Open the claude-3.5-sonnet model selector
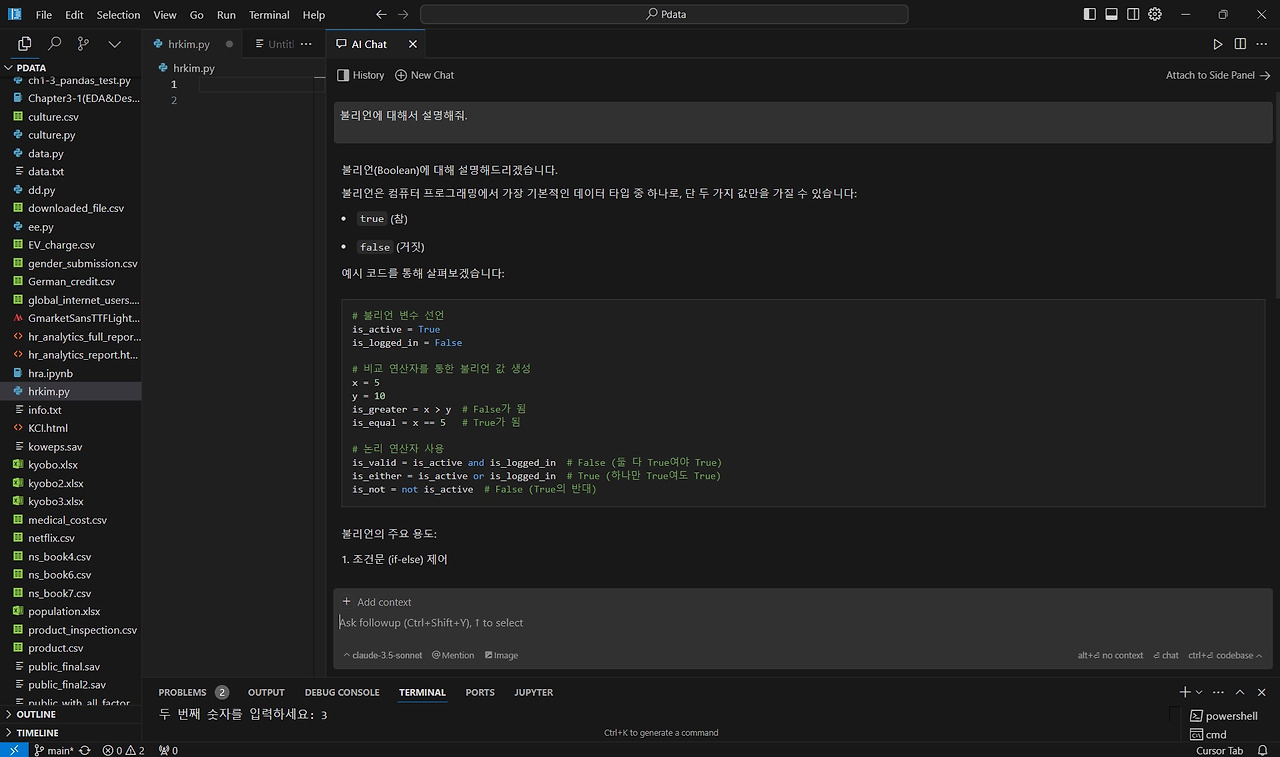 click(x=385, y=655)
